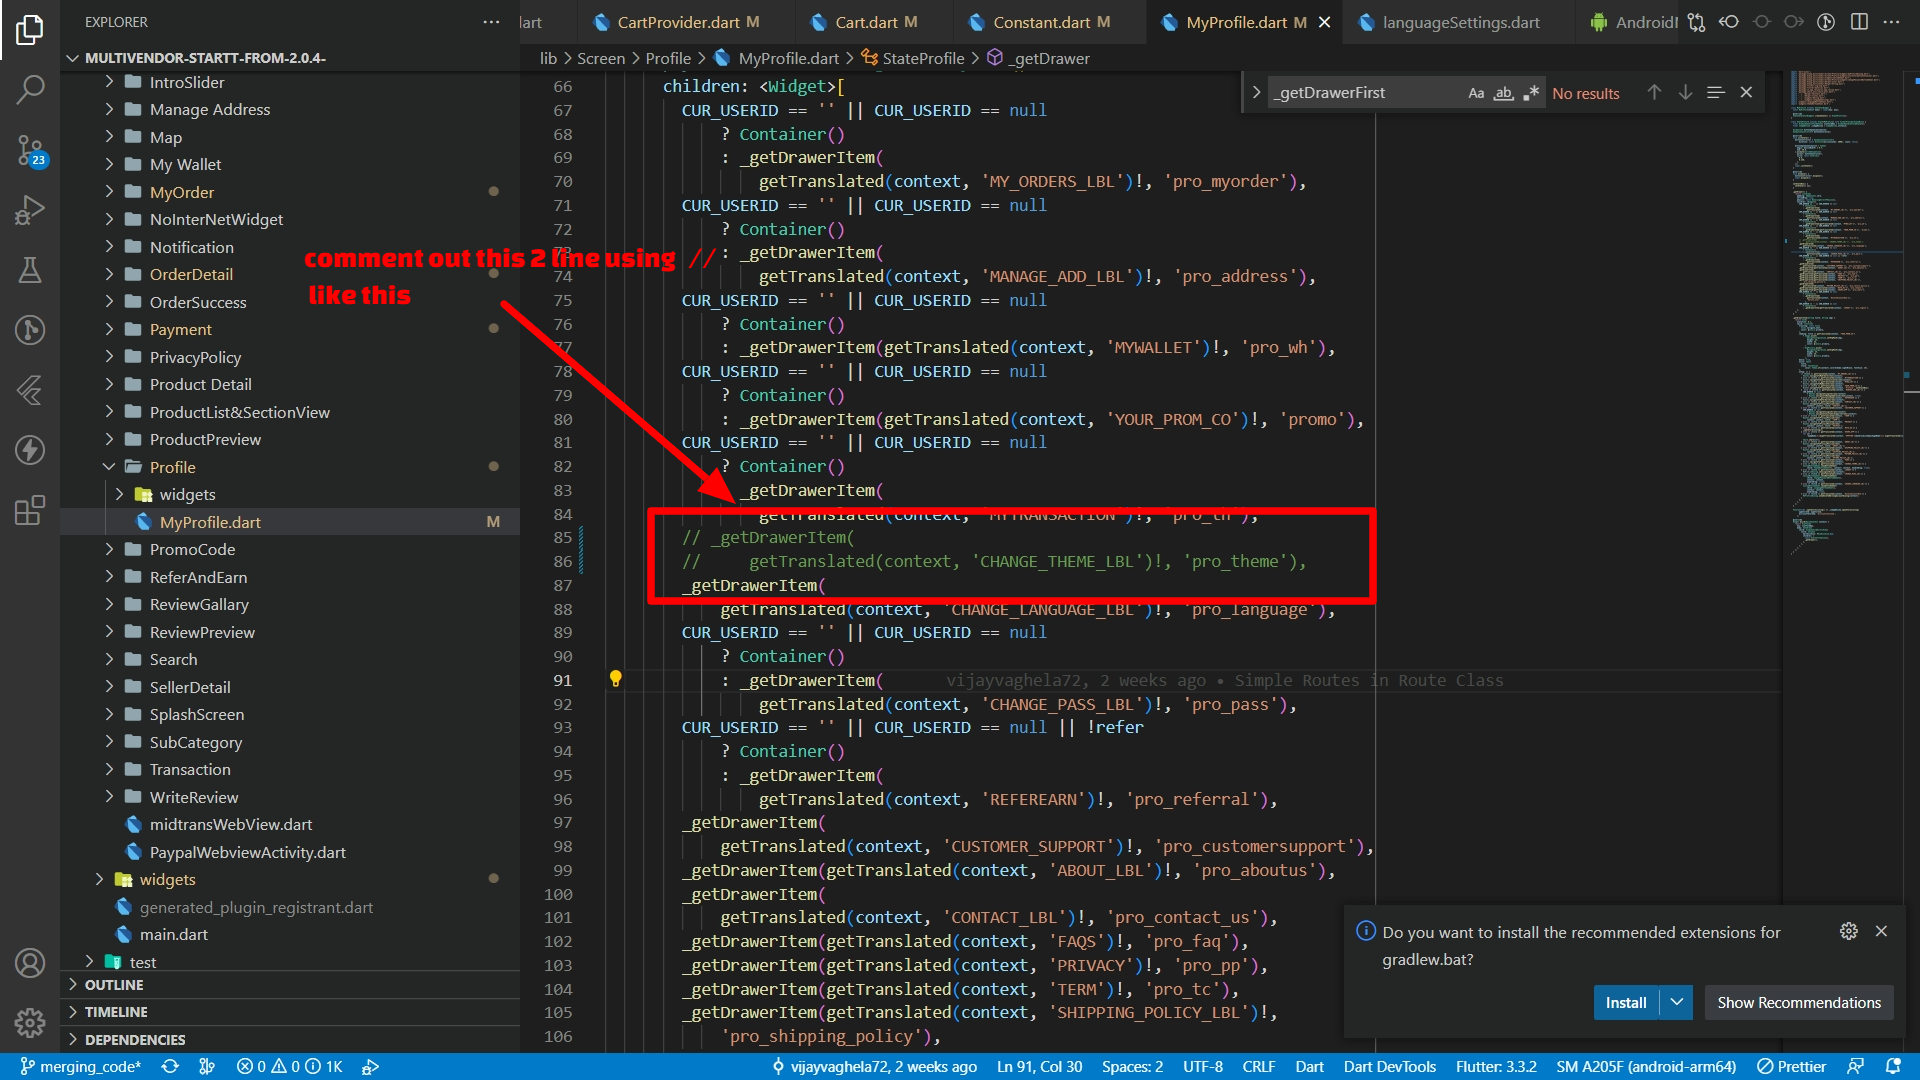Toggle Match Whole Word in find widget
Screen dimensions: 1920x1080
[x=1503, y=93]
